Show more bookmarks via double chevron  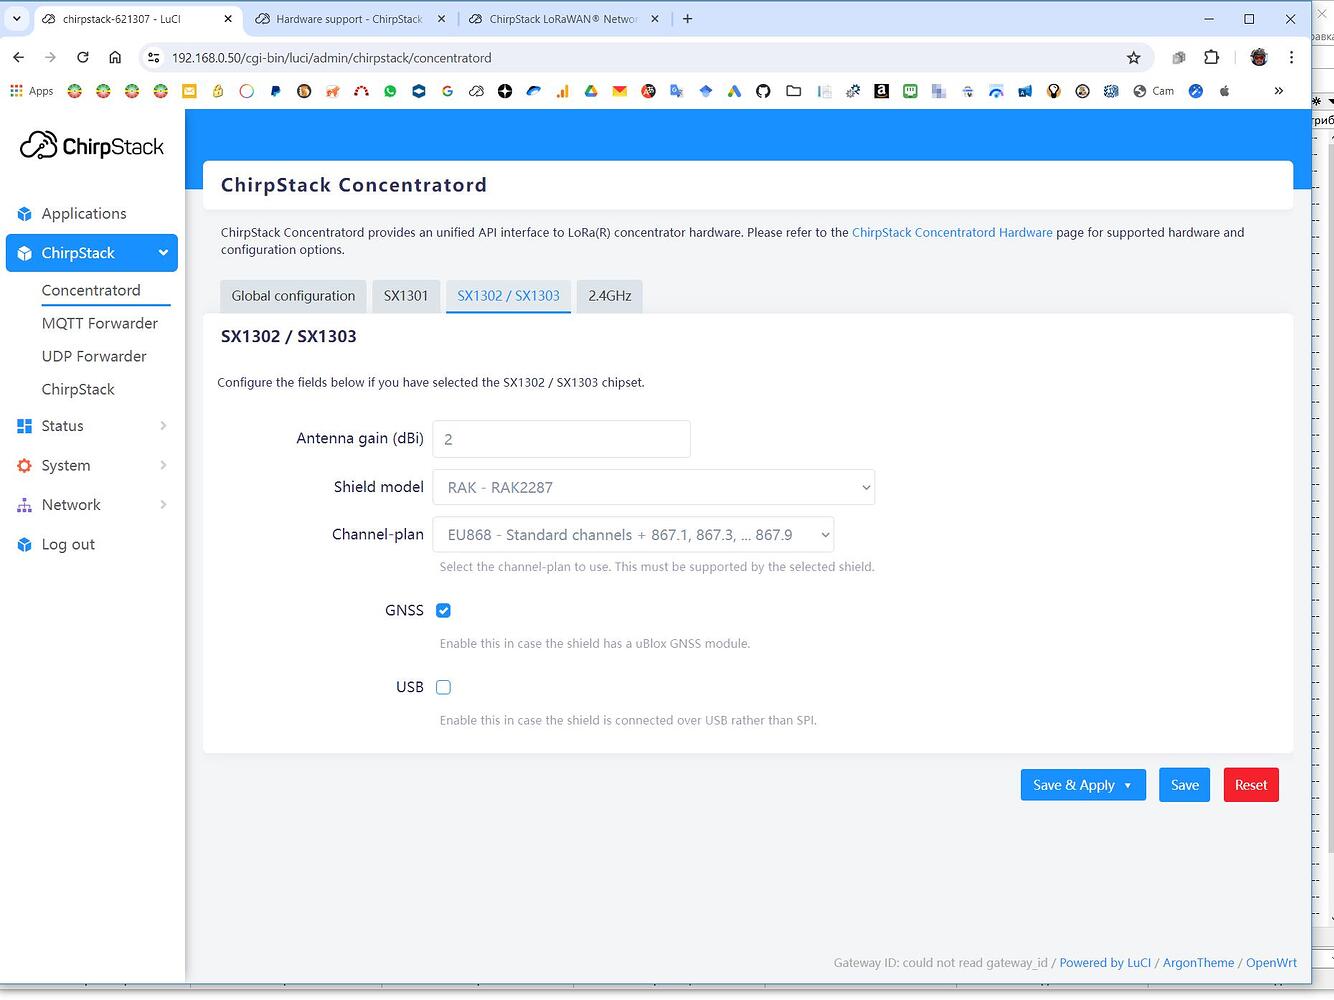pyautogui.click(x=1278, y=91)
